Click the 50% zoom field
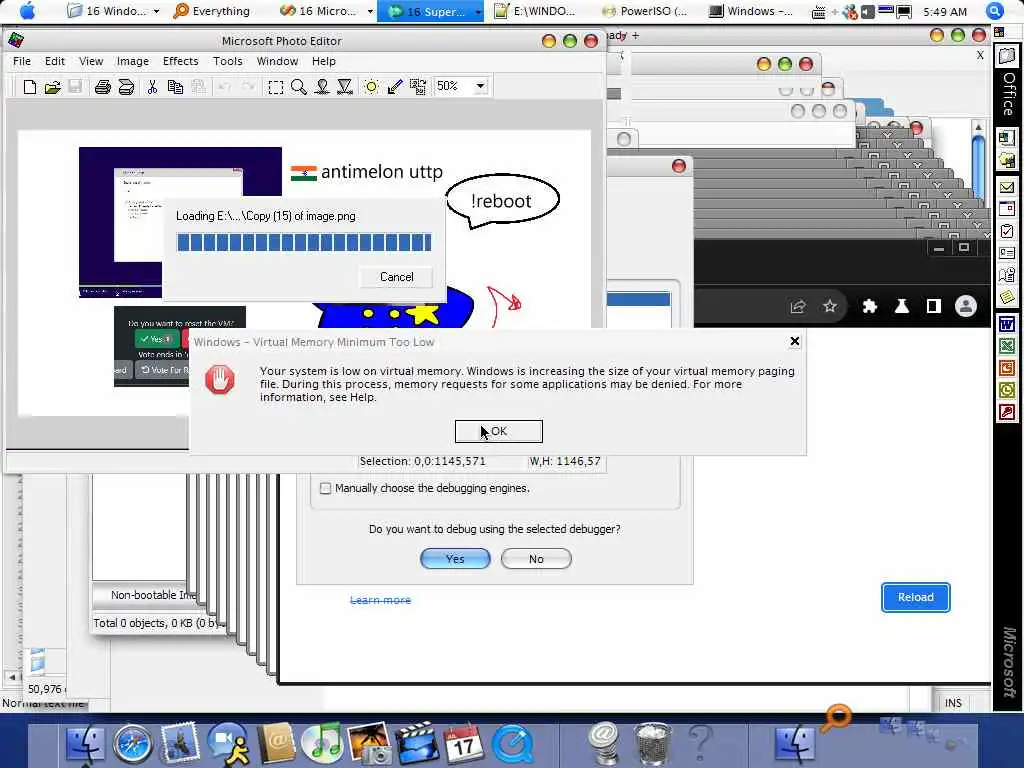 (x=453, y=86)
